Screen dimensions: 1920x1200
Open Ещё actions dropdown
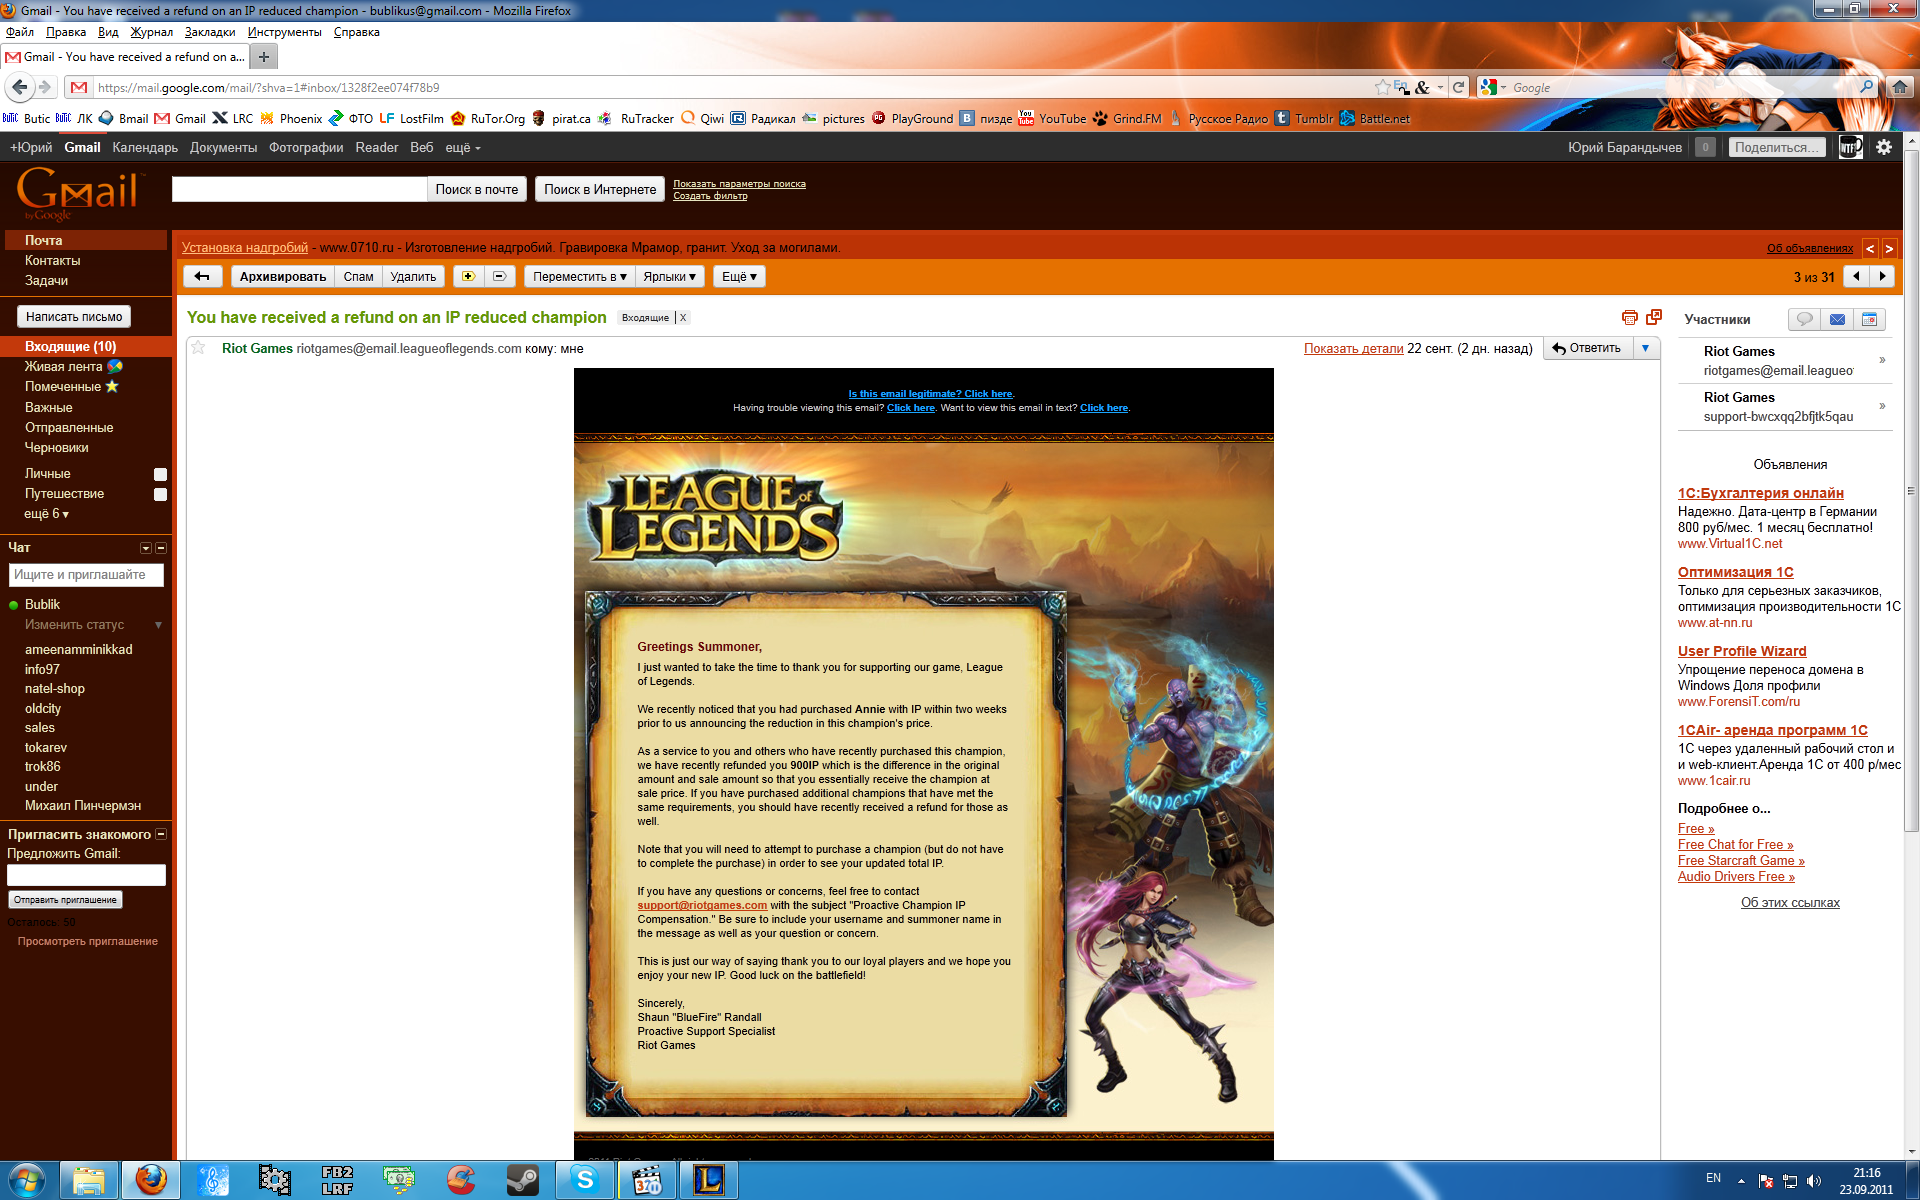point(739,276)
